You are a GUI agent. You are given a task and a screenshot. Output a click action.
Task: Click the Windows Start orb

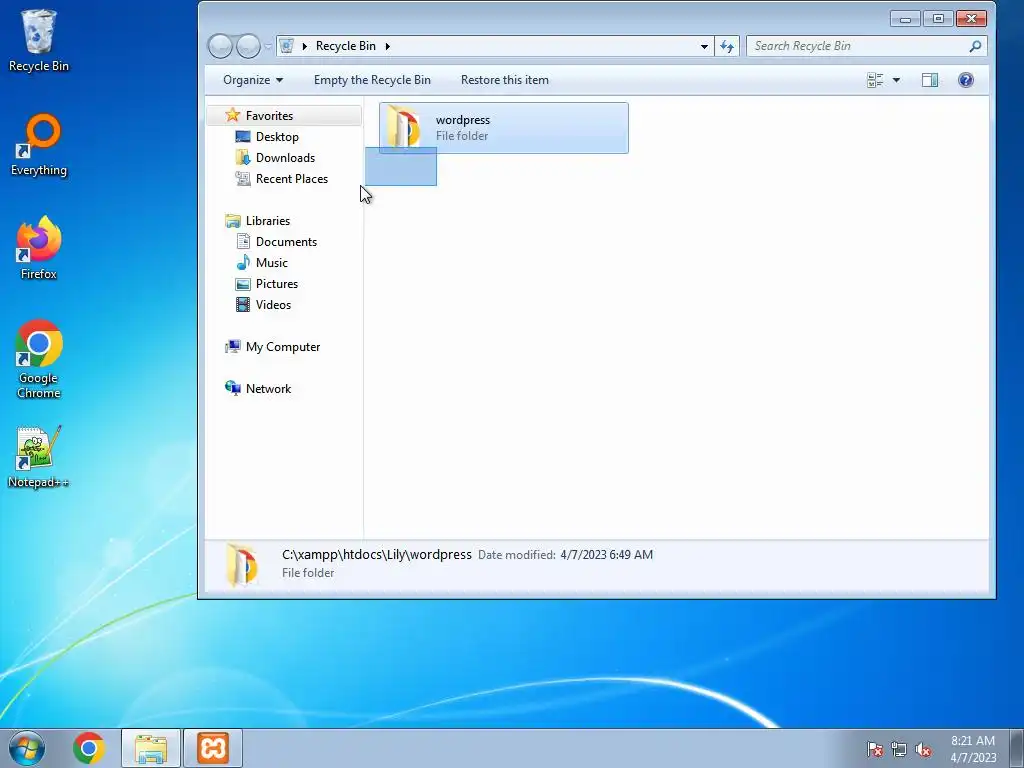tap(27, 748)
